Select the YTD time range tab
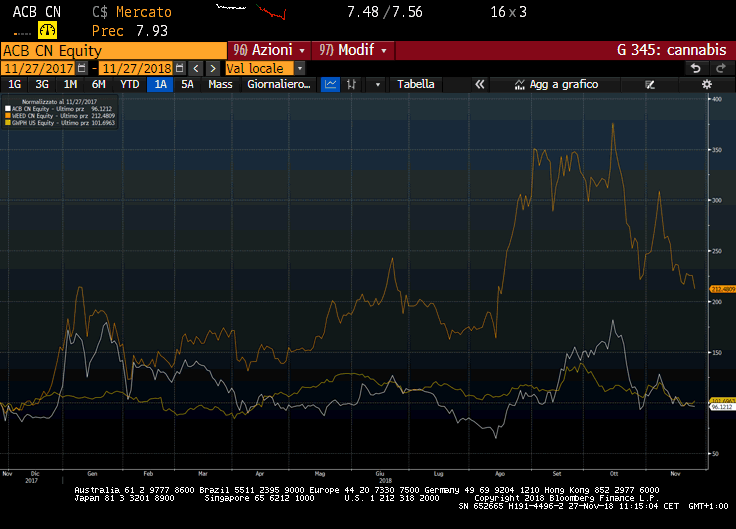Screen dimensions: 736x529 point(130,84)
